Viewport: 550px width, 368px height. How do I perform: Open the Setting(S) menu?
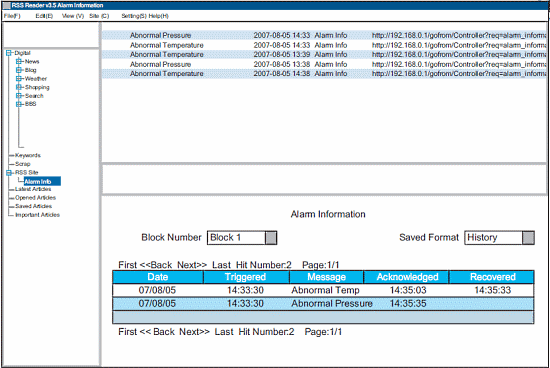[134, 16]
